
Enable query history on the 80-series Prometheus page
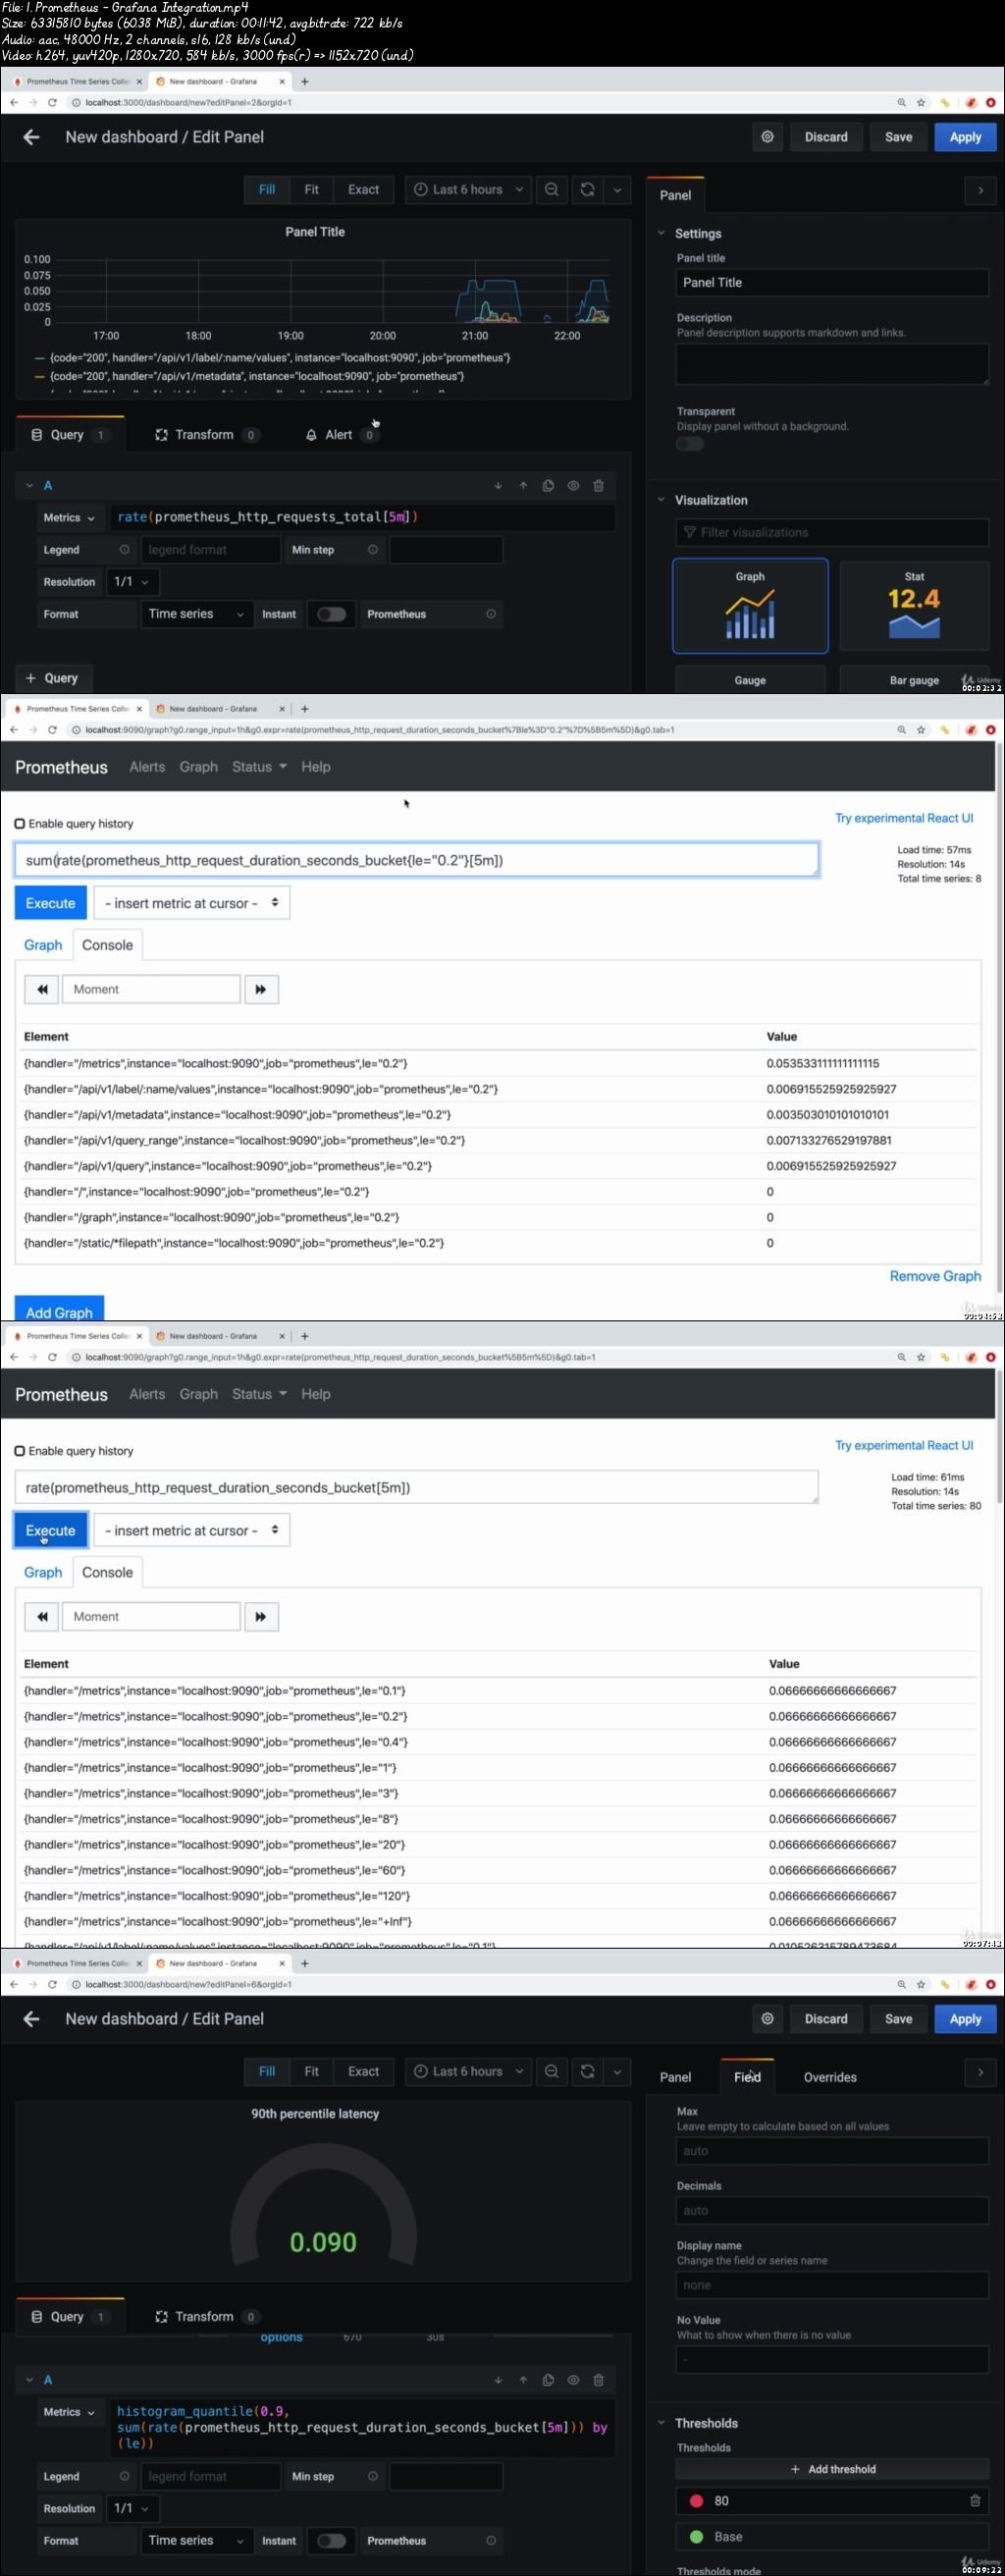[19, 1451]
